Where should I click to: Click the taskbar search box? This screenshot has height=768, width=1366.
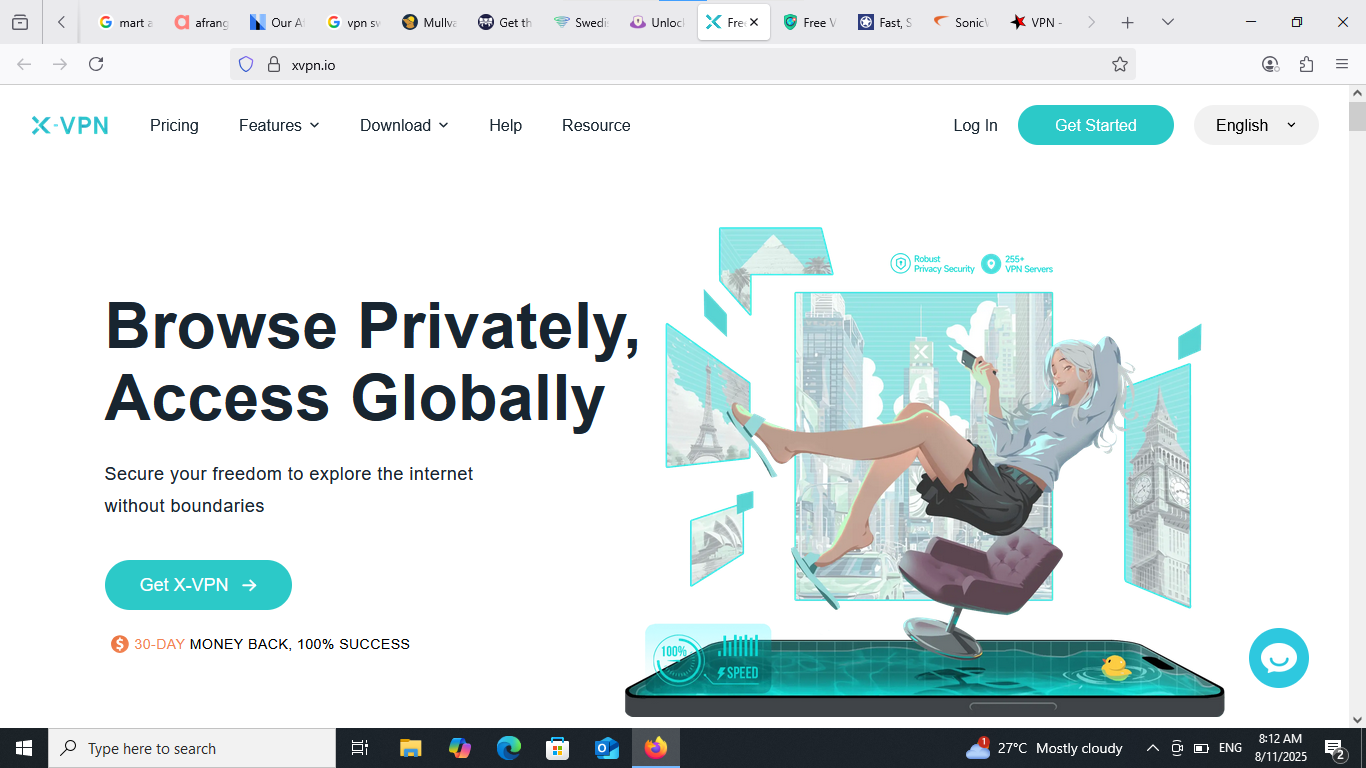pos(192,748)
